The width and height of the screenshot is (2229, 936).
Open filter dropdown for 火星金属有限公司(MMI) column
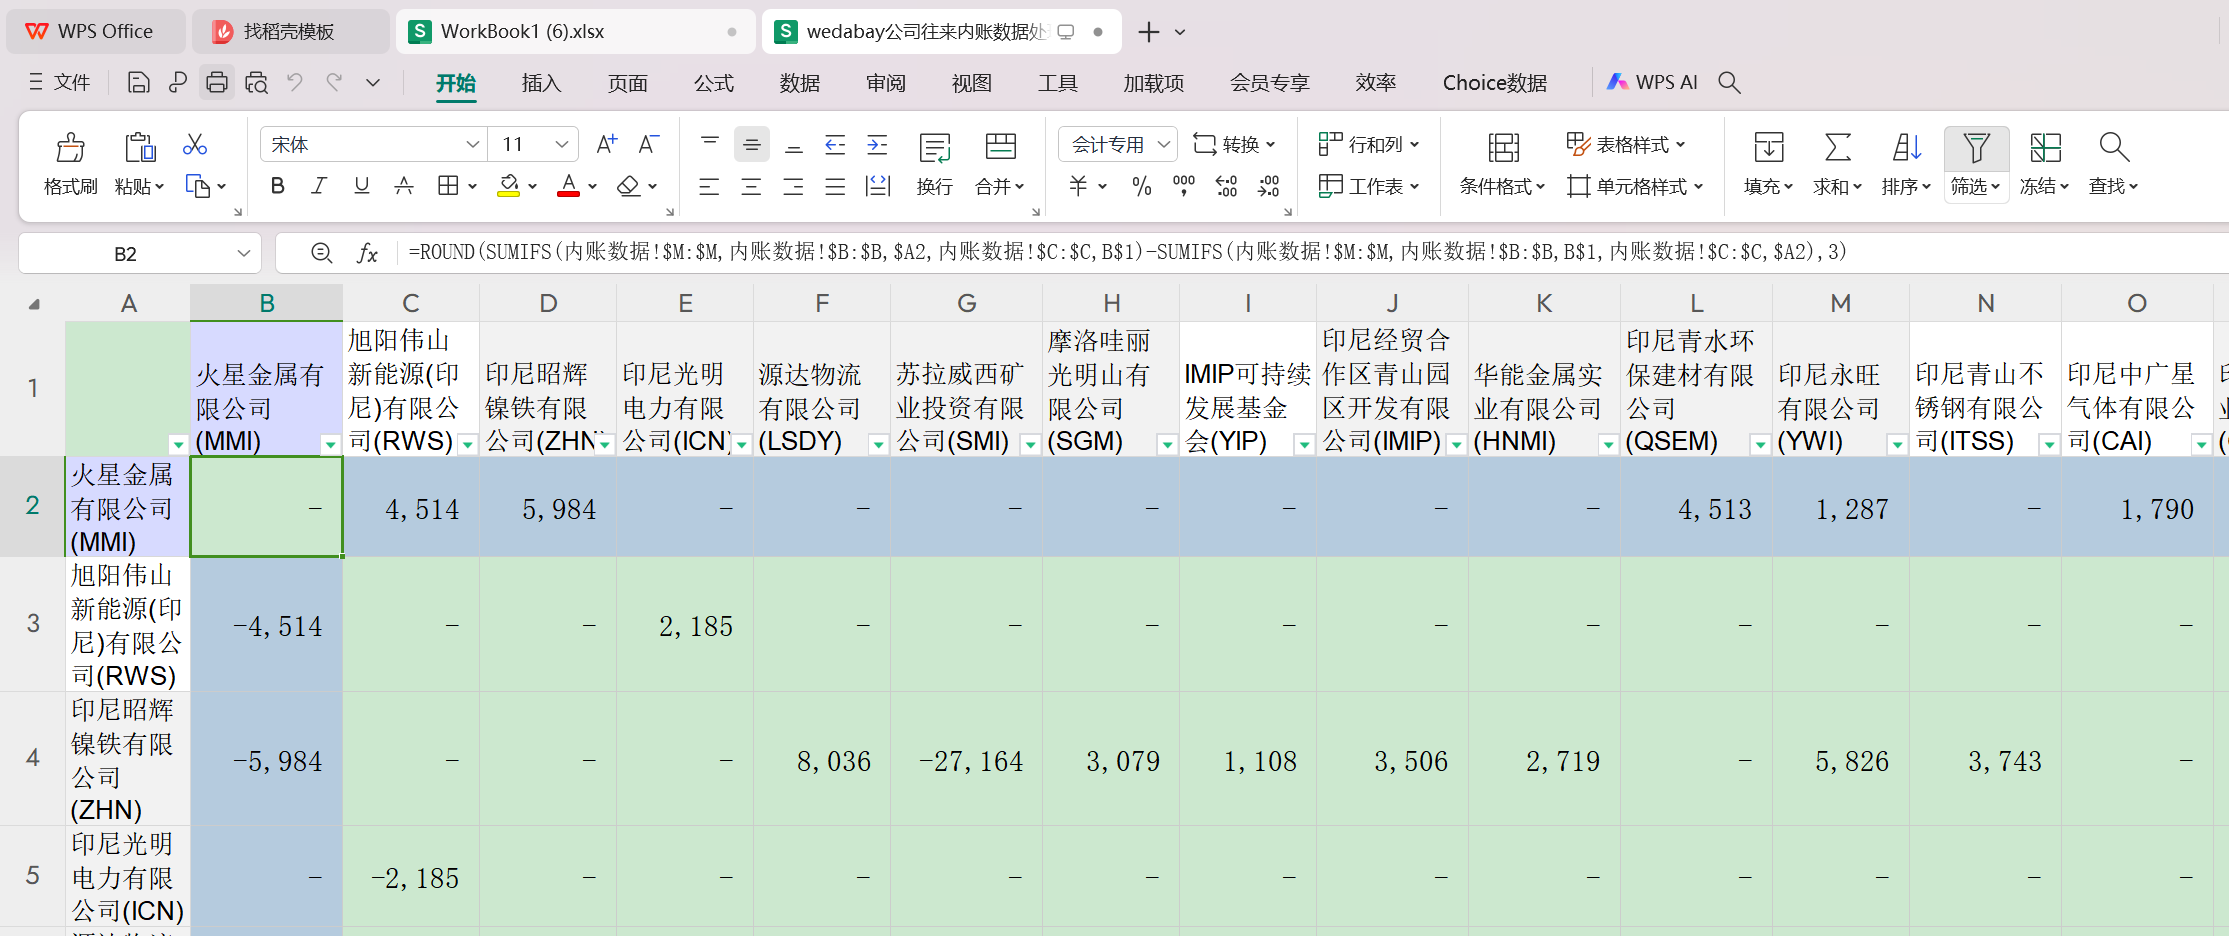330,444
